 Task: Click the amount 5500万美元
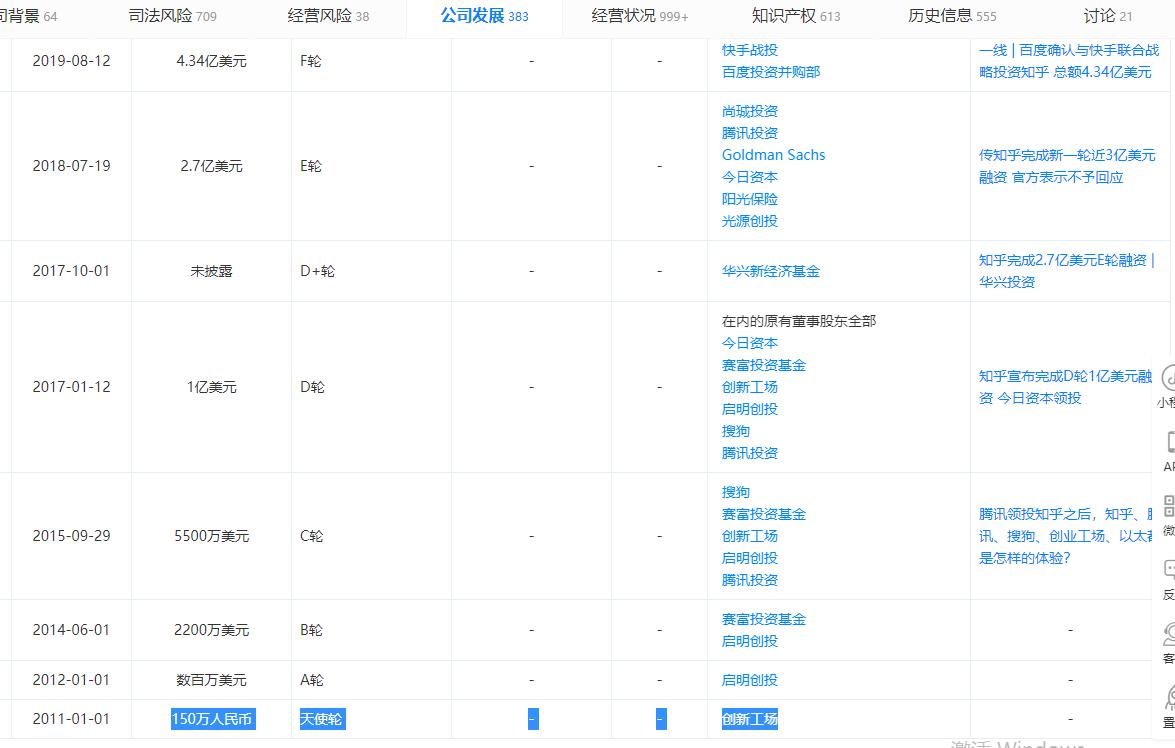click(x=211, y=537)
